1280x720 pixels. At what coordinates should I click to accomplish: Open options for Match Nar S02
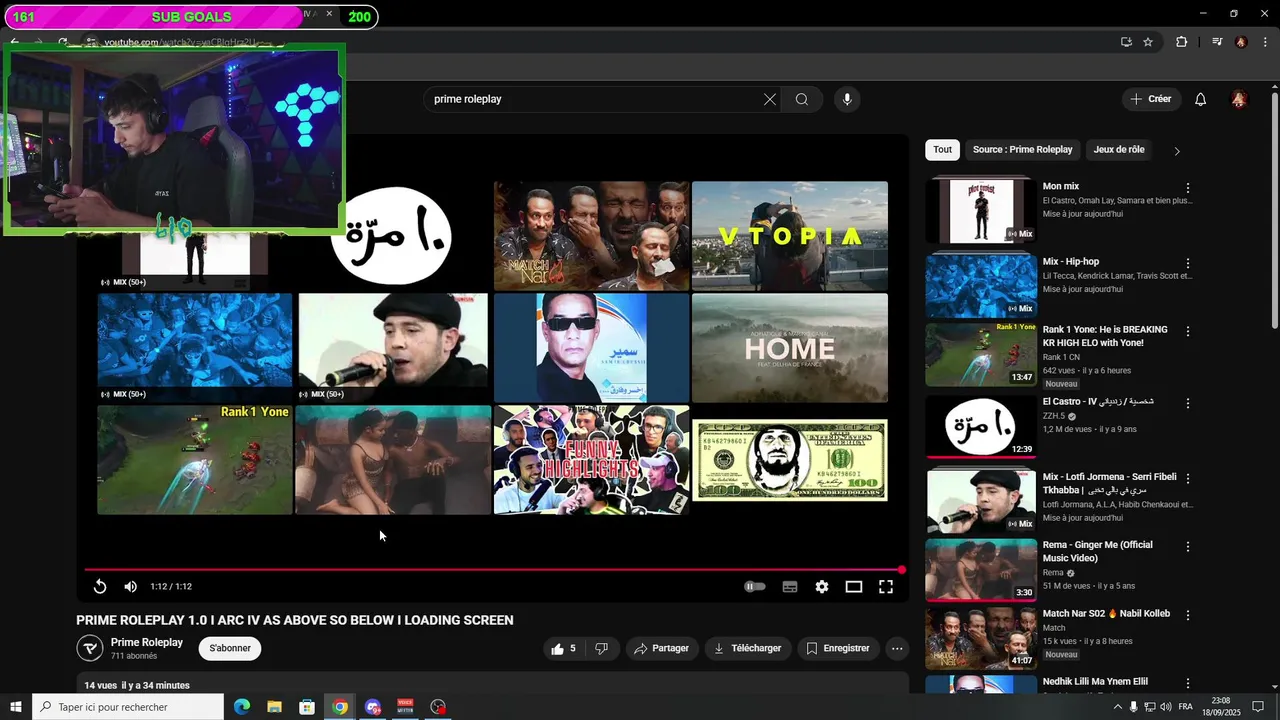pyautogui.click(x=1188, y=615)
